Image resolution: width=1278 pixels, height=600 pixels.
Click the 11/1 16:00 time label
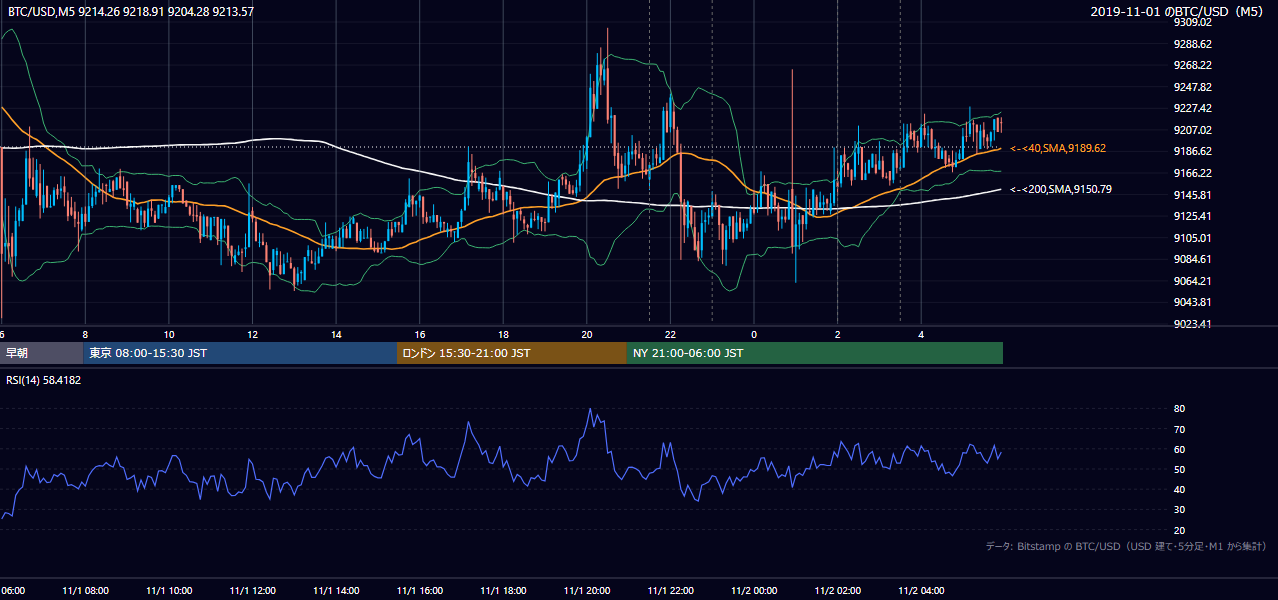coord(420,591)
